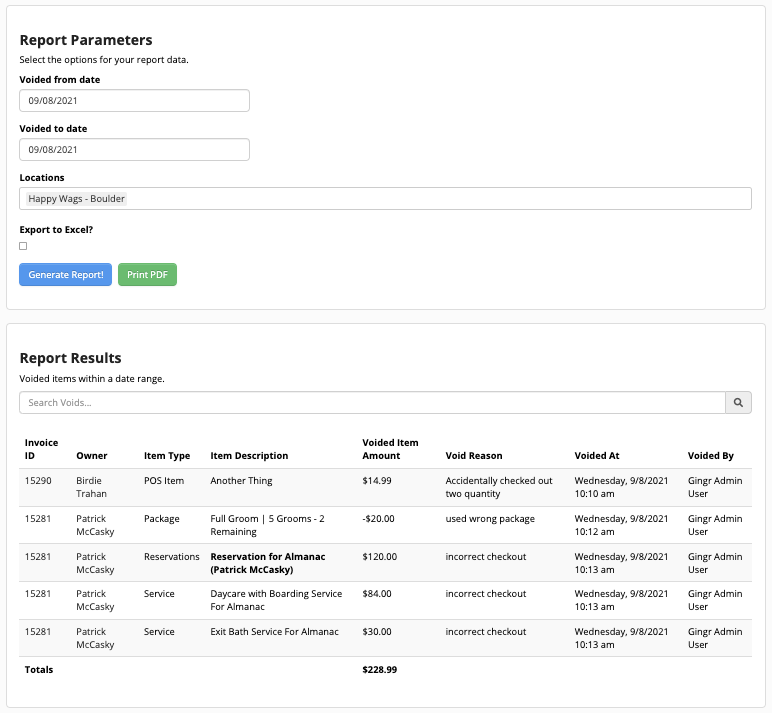Sort by Voided By column header
Image resolution: width=772 pixels, height=713 pixels.
tap(710, 455)
